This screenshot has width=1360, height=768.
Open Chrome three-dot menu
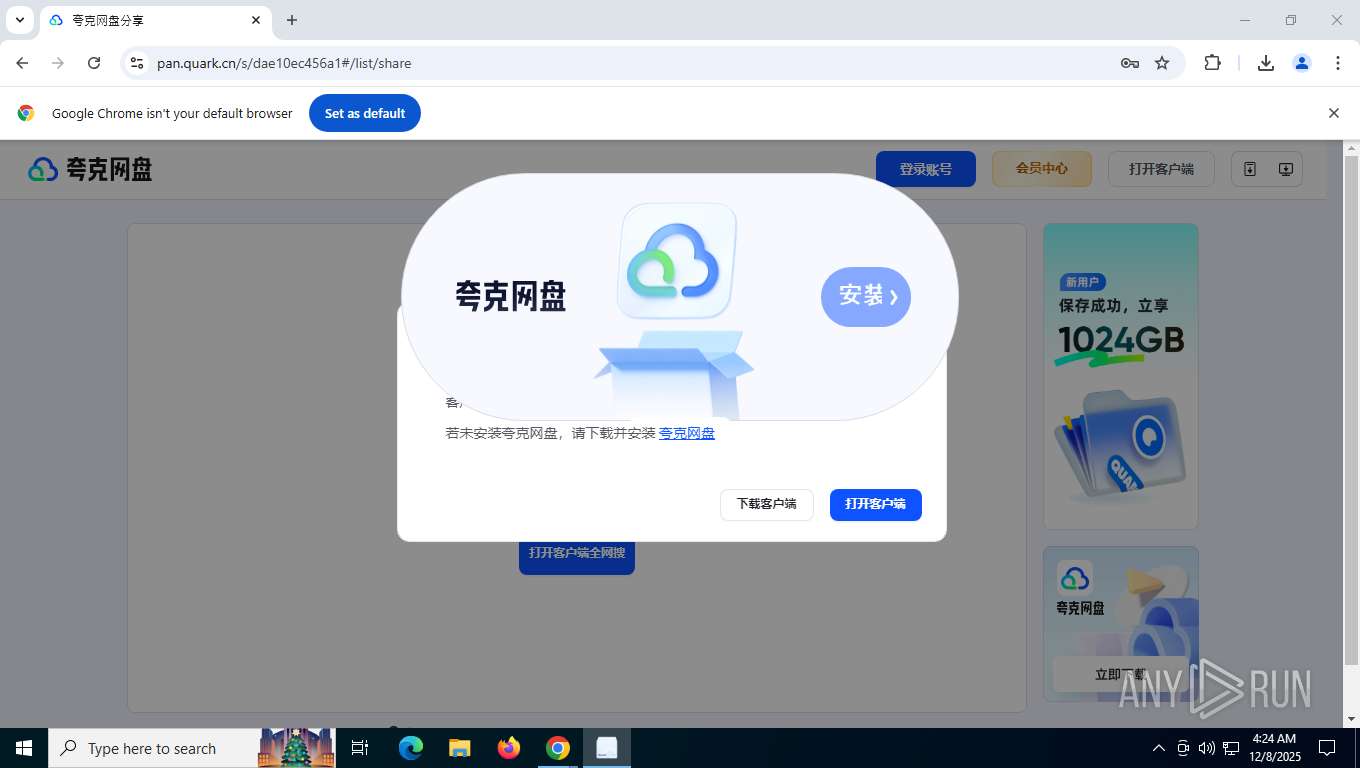click(1338, 63)
